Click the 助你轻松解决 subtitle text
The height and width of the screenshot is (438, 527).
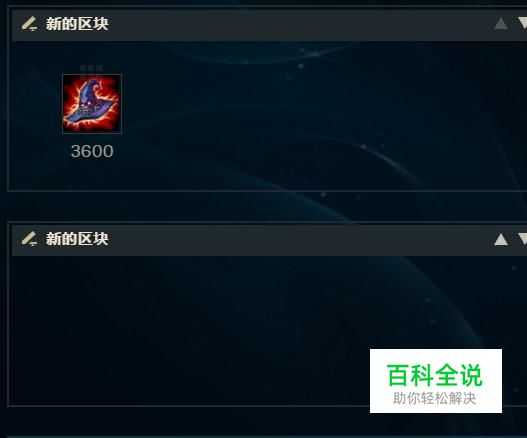pyautogui.click(x=435, y=399)
